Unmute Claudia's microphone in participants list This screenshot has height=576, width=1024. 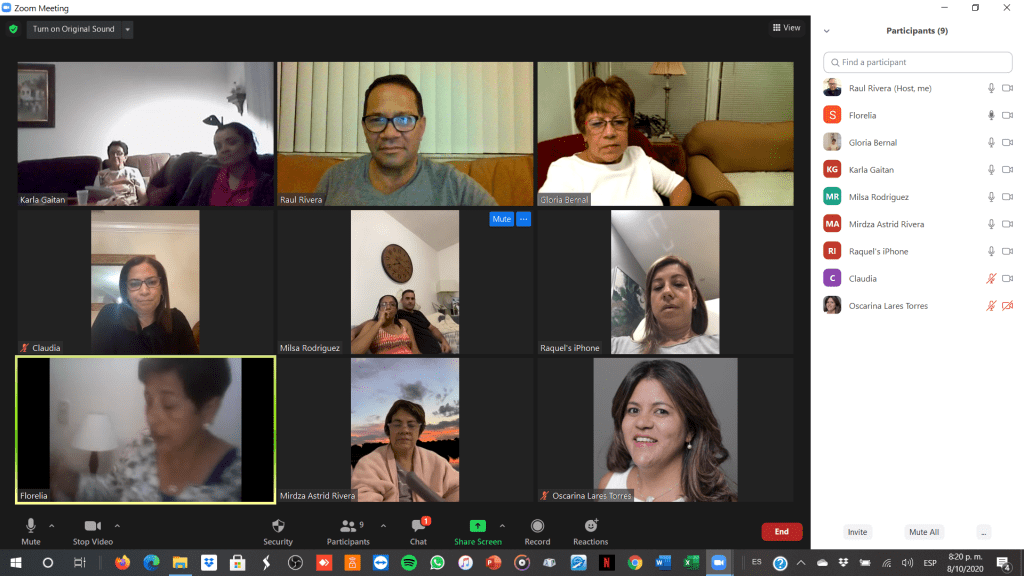coord(991,278)
